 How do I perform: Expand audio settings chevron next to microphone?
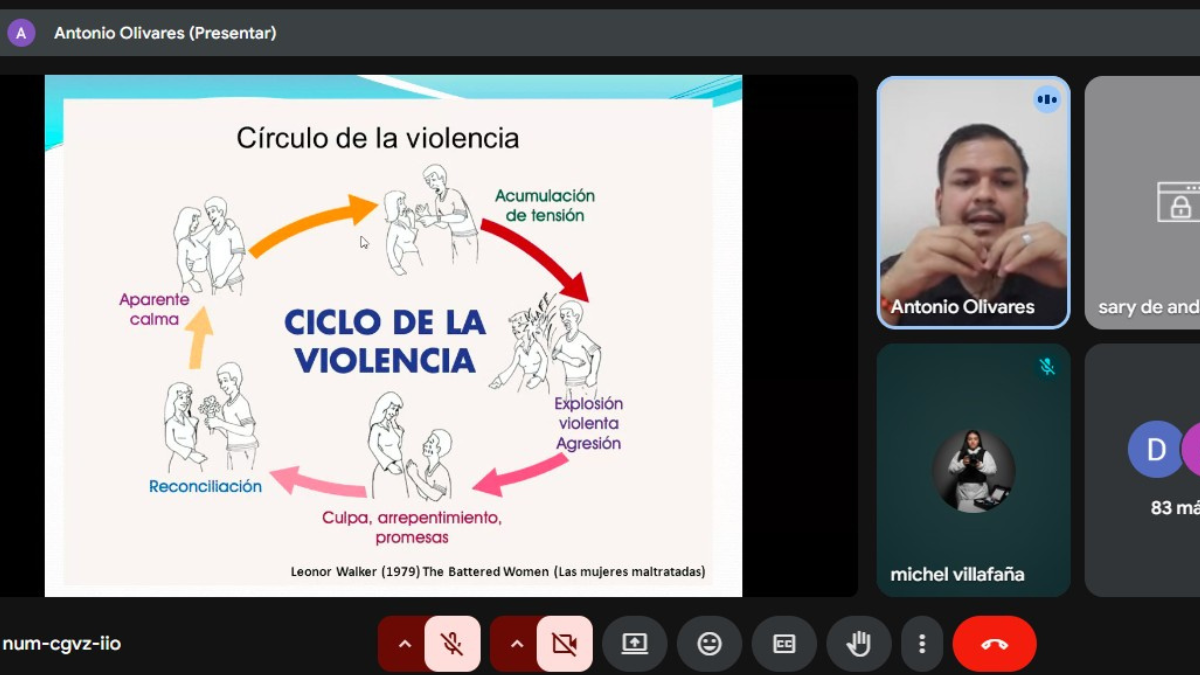tap(404, 644)
